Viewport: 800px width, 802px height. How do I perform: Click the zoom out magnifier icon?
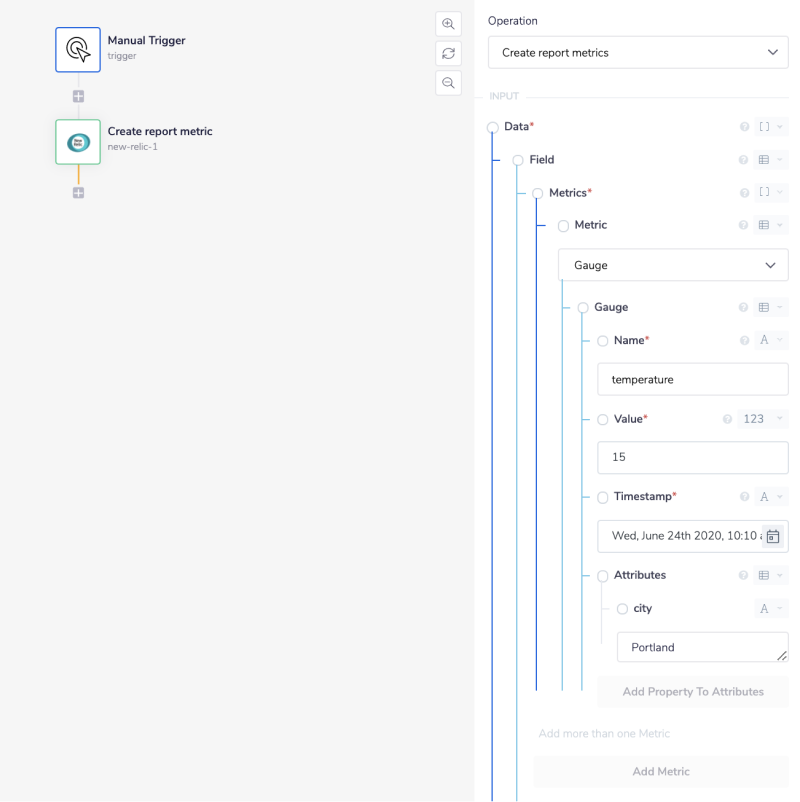[x=448, y=83]
